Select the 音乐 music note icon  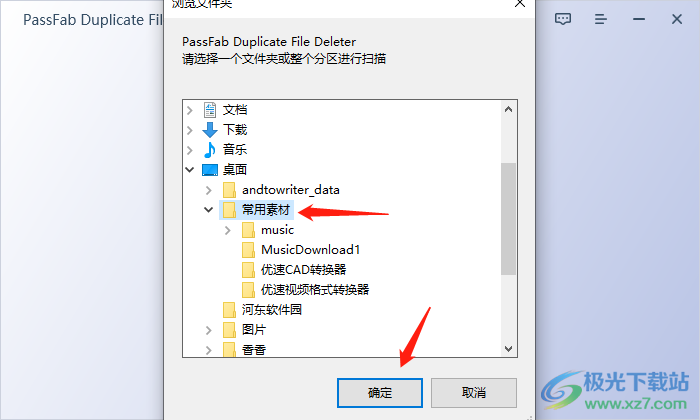coord(210,150)
